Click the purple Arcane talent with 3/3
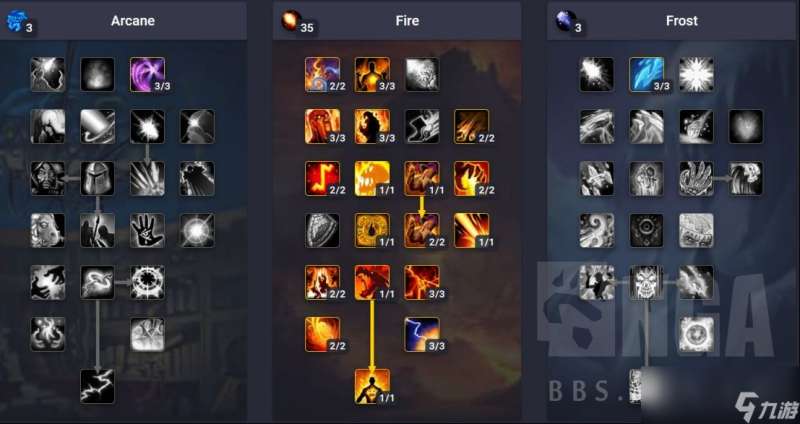 [147, 74]
